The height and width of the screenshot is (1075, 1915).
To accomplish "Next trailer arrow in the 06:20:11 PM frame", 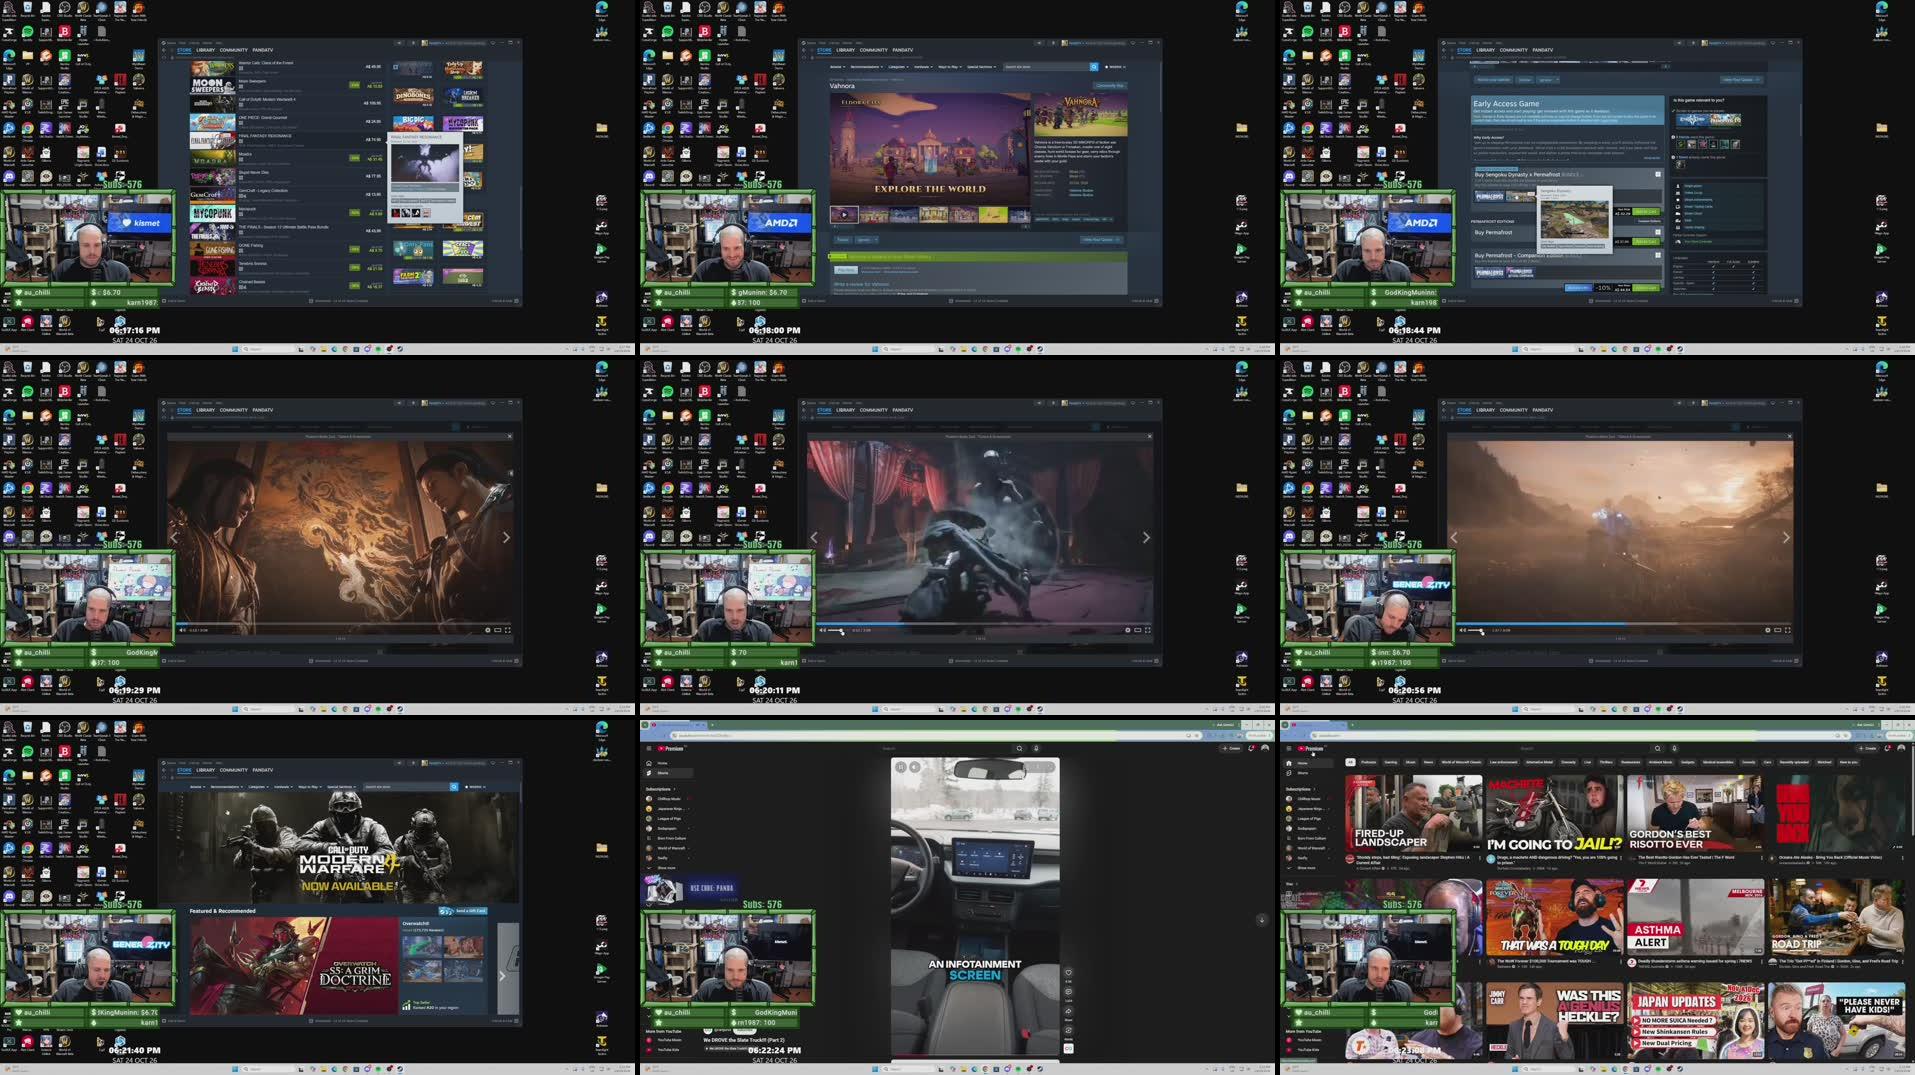I will (x=1146, y=537).
